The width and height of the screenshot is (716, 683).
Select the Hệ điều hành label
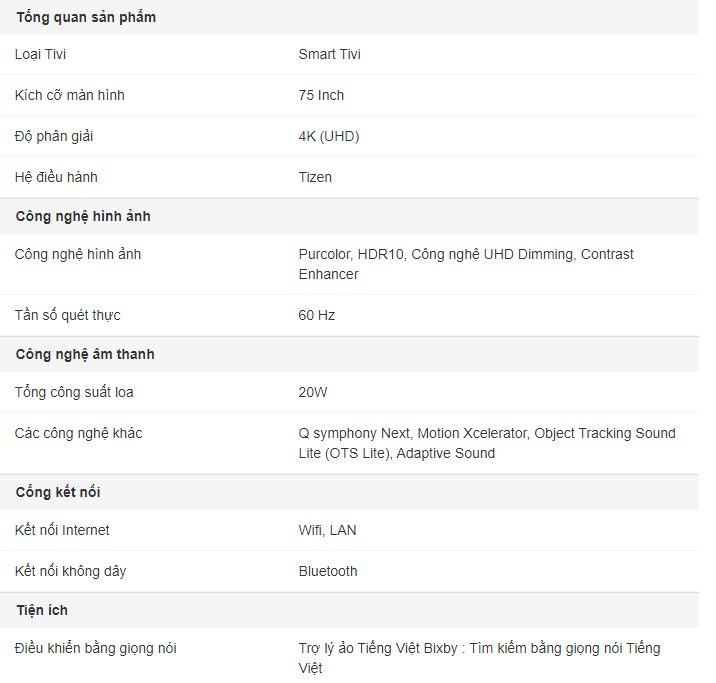click(x=56, y=177)
